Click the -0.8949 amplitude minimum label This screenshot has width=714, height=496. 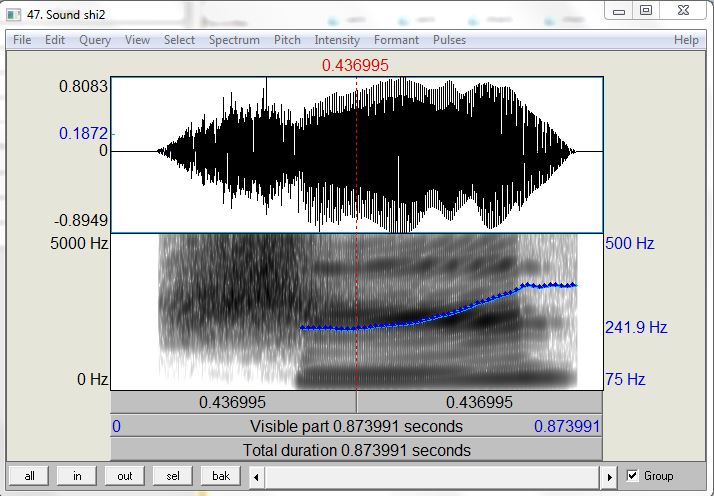81,220
